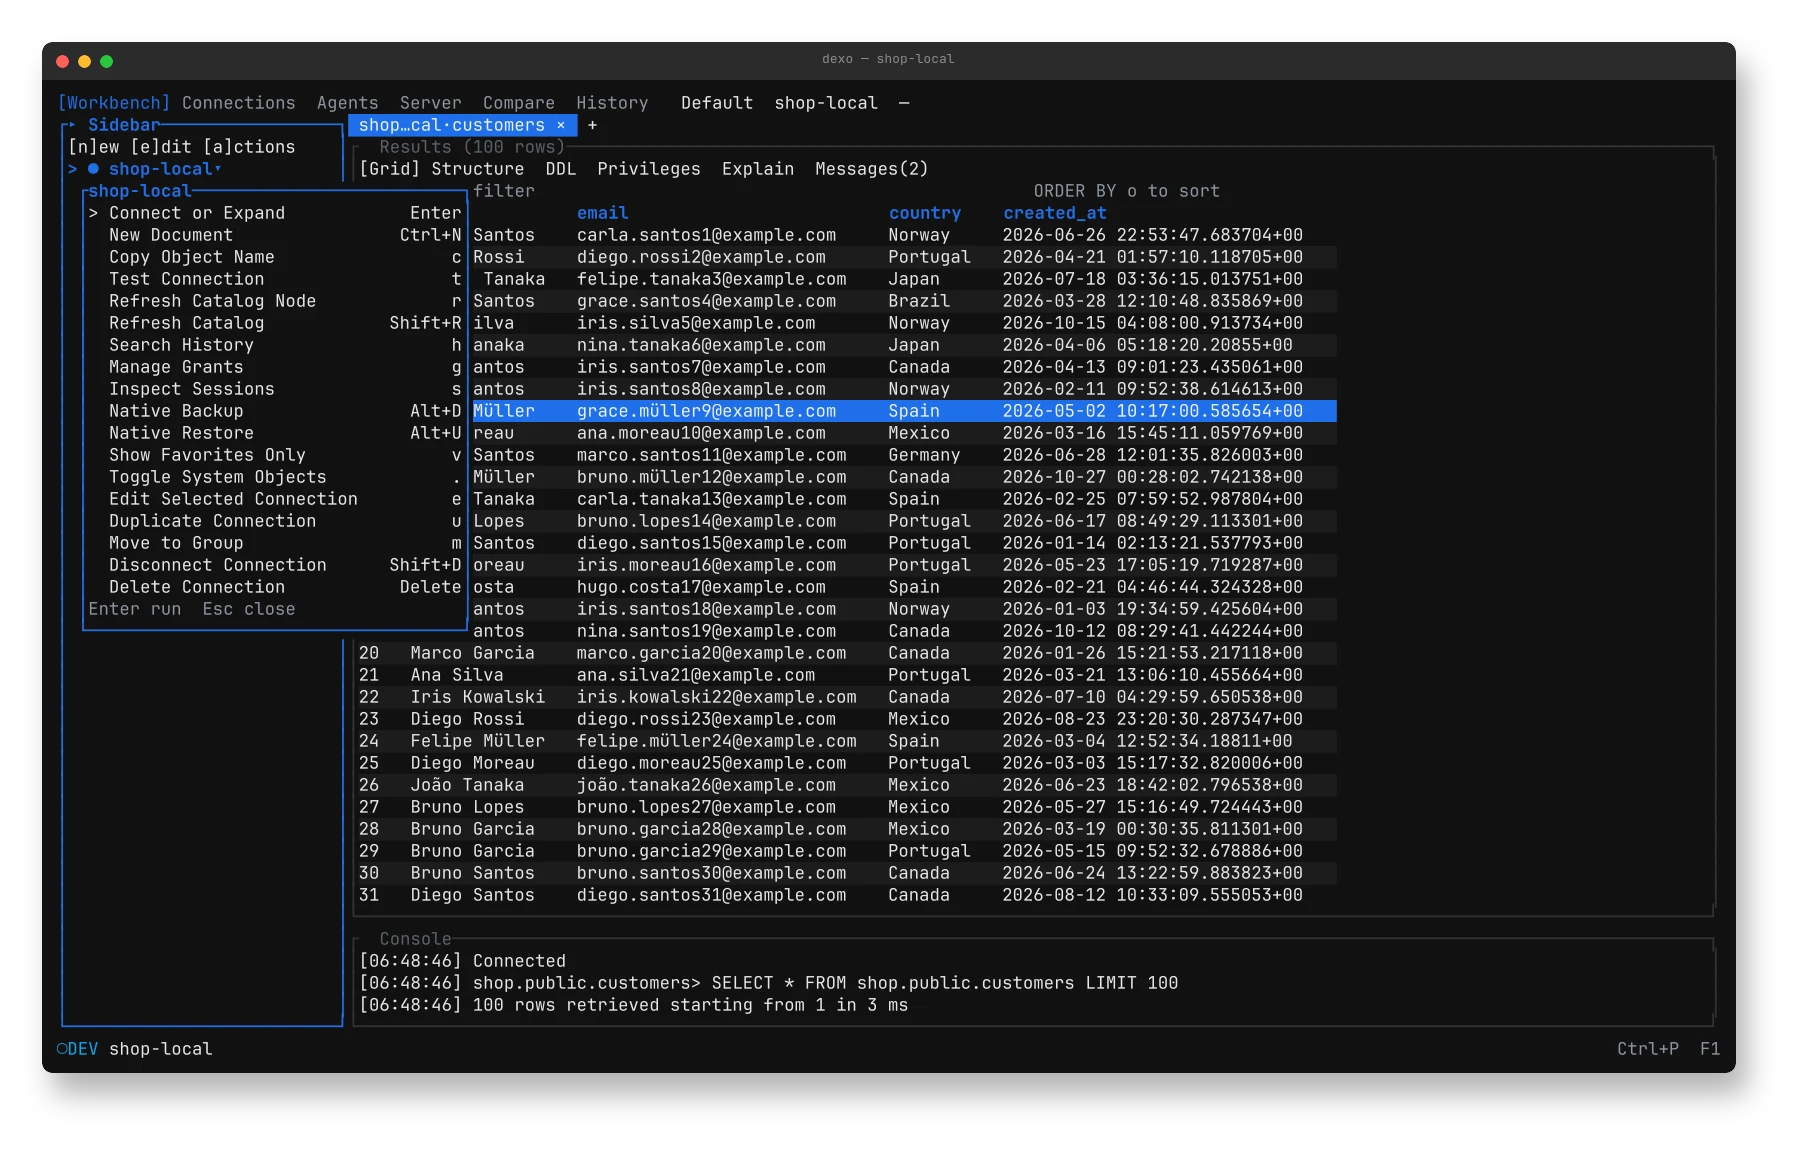Viewport: 1800px width, 1158px height.
Task: Click the DEV environment indicator in status bar
Action: [78, 1049]
